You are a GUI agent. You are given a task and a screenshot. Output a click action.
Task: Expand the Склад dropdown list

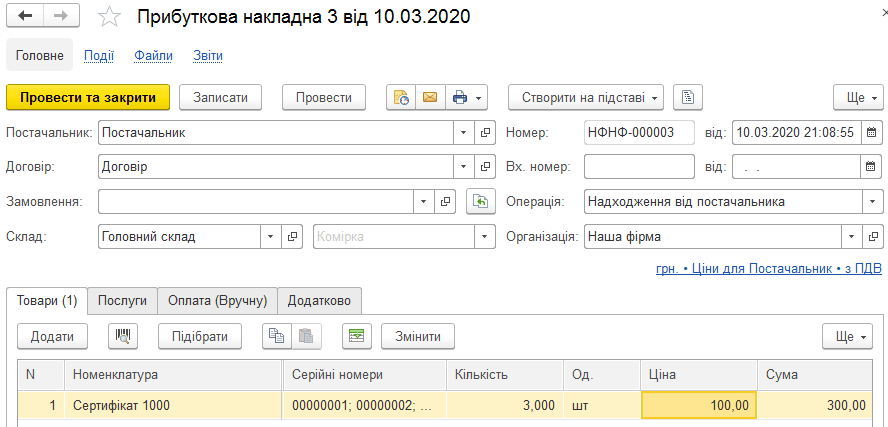(x=271, y=237)
